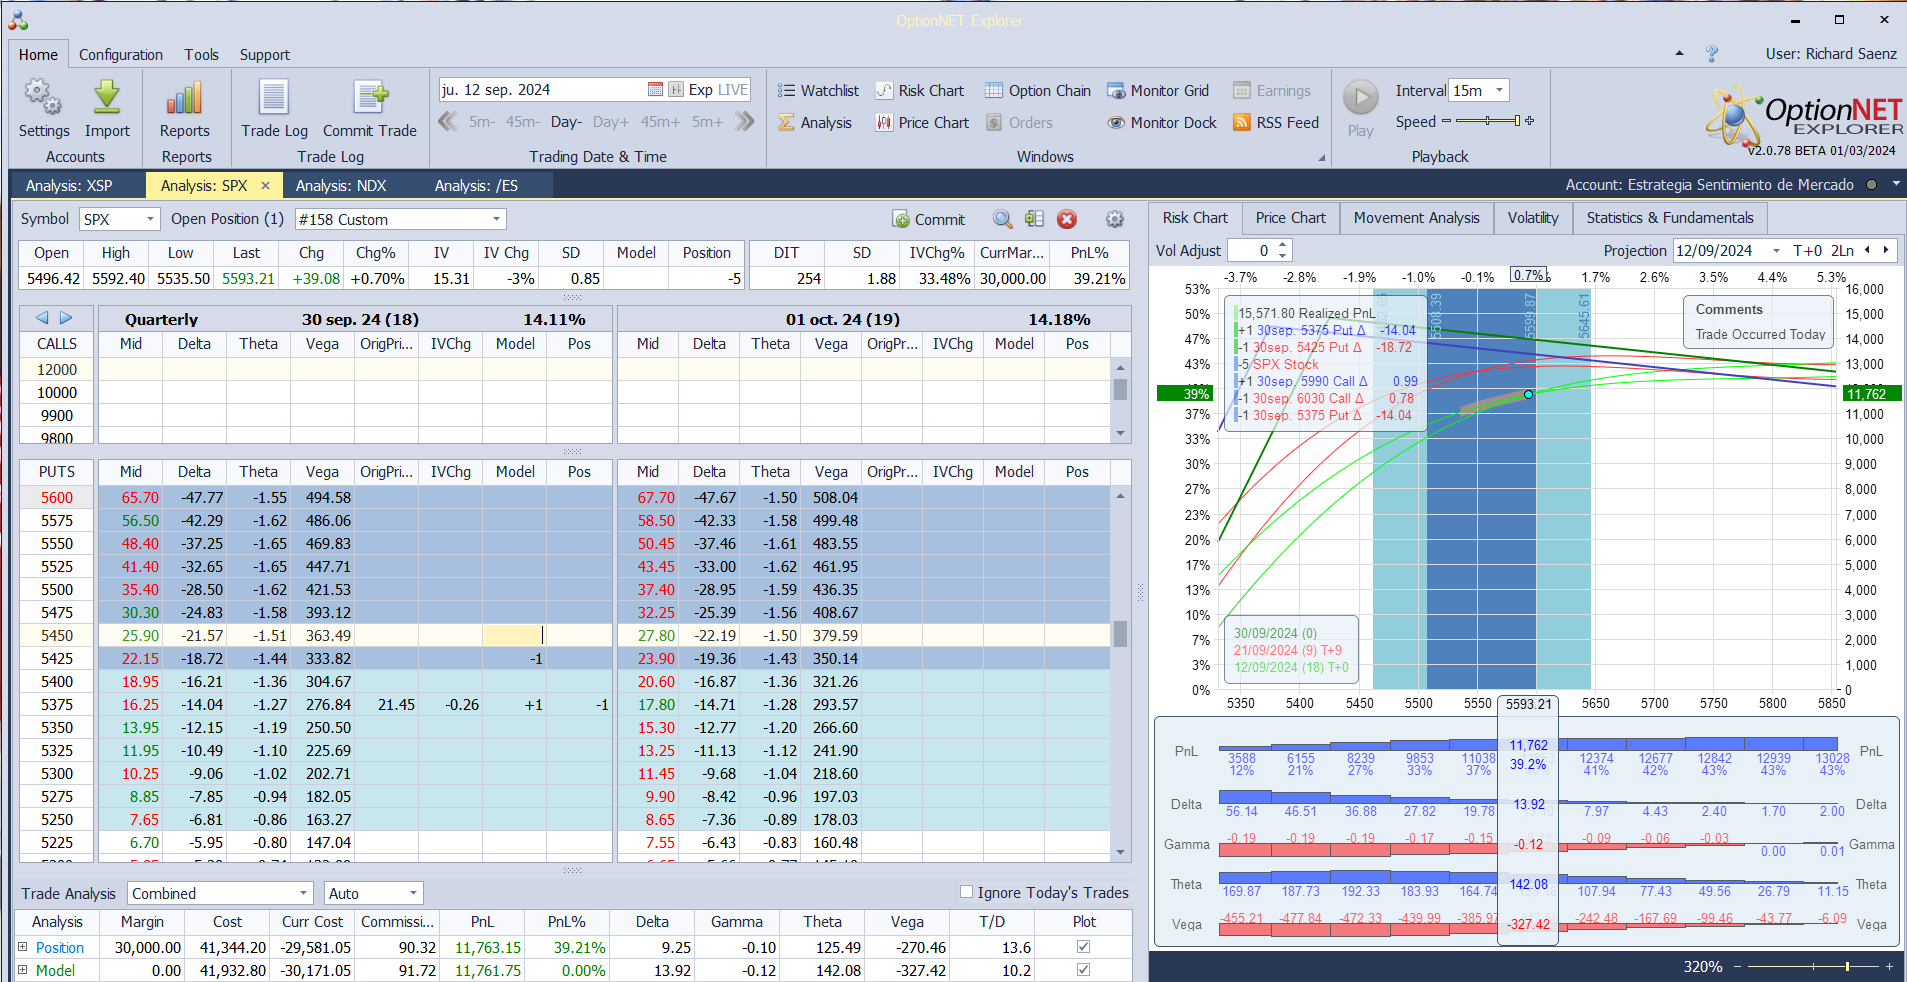This screenshot has height=982, width=1907.
Task: Click the magnifier icon beside Commit
Action: [x=1002, y=220]
